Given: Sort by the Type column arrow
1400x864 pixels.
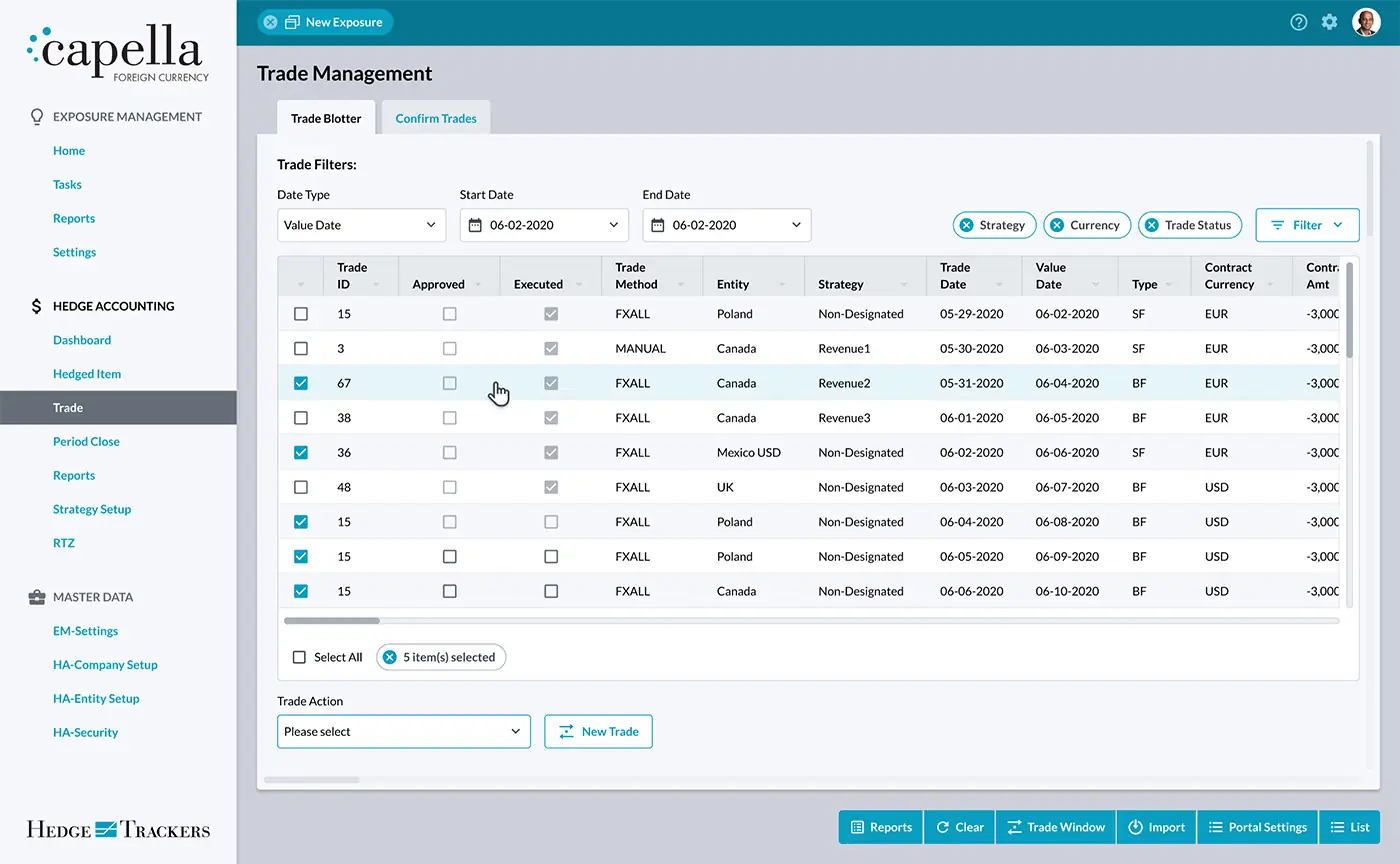Looking at the screenshot, I should click(x=1170, y=285).
